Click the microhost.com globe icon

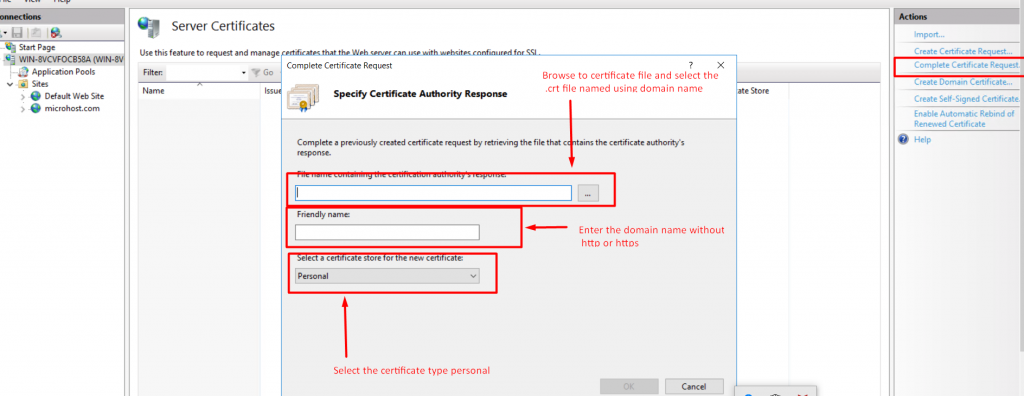tap(36, 108)
